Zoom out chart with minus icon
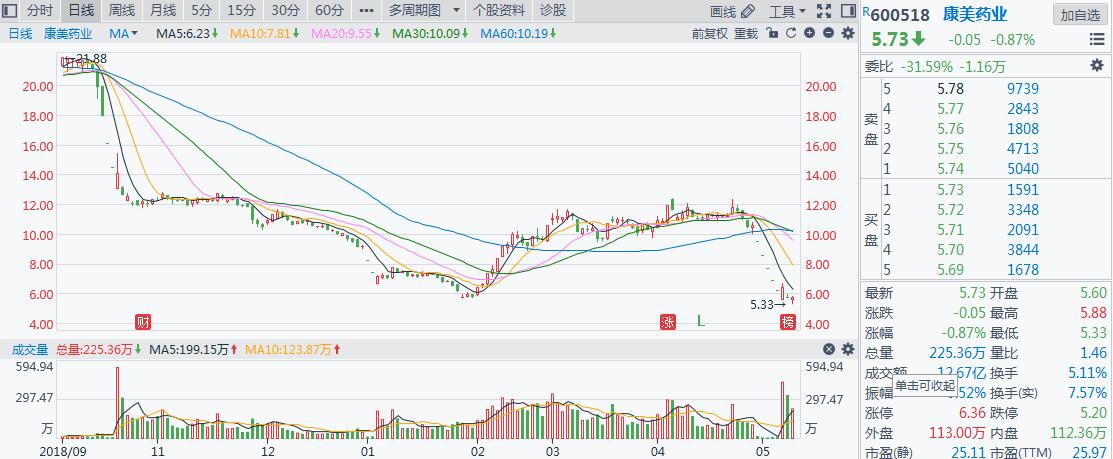 pyautogui.click(x=828, y=33)
